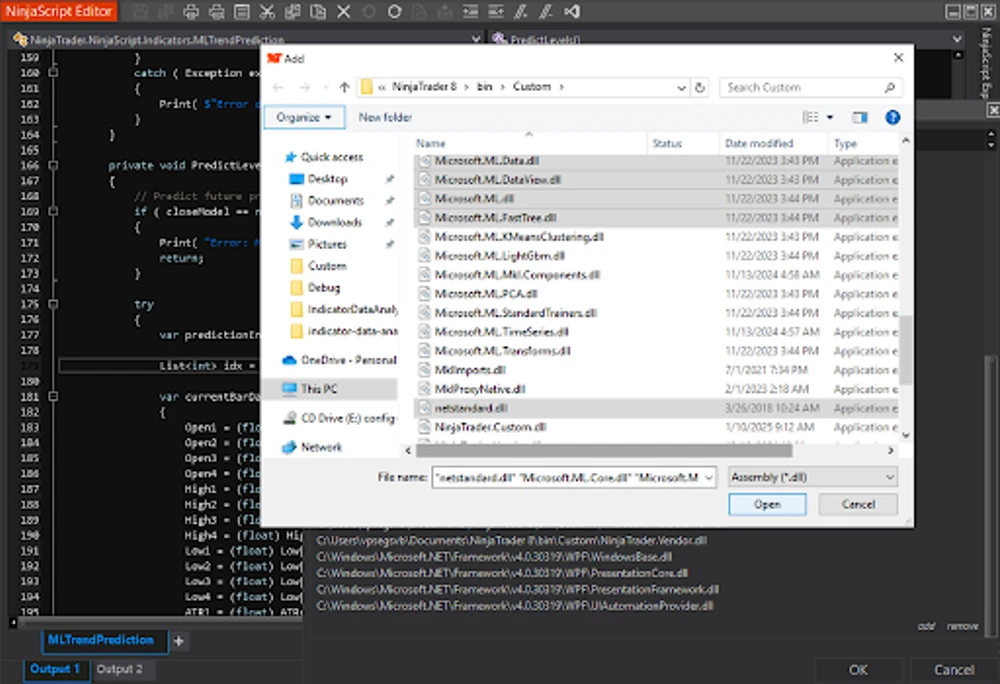Collapse the currentBarData block at line 181
1000x684 pixels.
(x=54, y=397)
